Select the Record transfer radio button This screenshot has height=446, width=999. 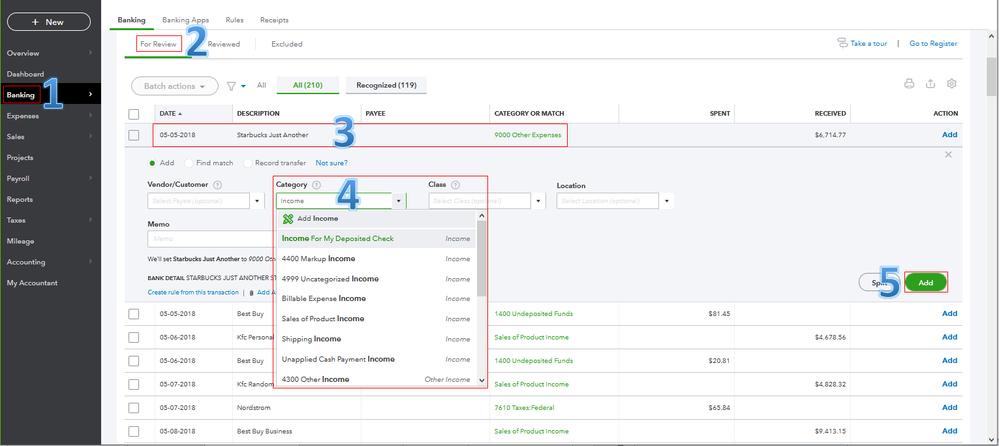click(248, 163)
